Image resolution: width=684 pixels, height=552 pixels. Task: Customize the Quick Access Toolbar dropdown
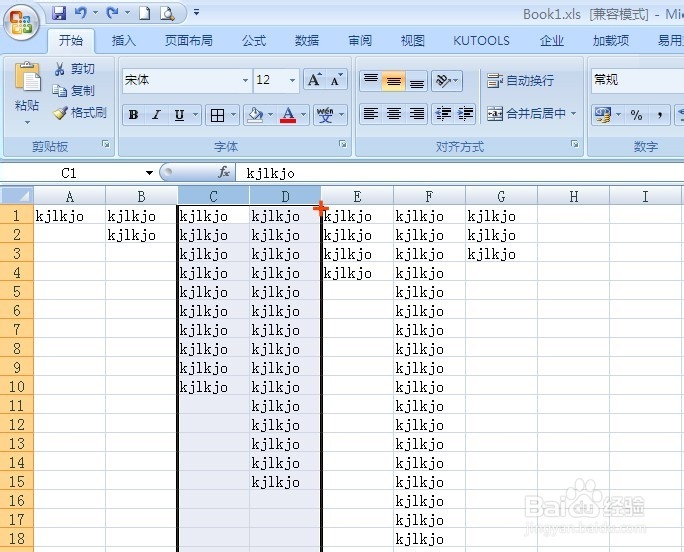point(196,13)
